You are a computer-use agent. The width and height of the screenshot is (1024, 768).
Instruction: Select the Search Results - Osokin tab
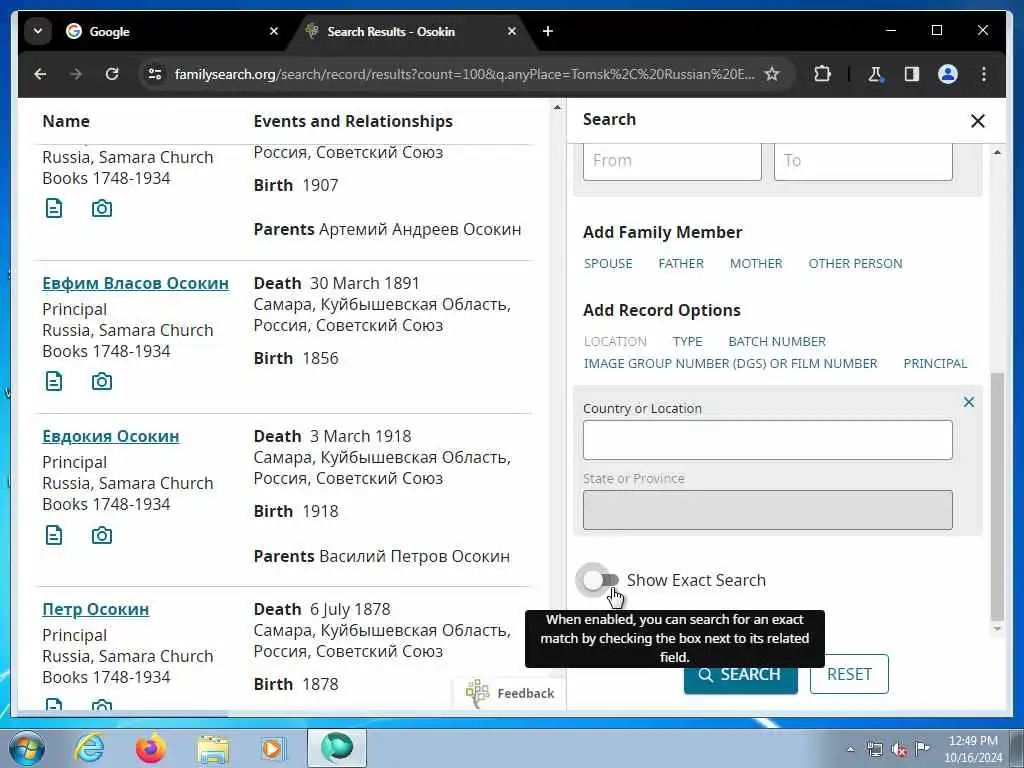point(409,31)
